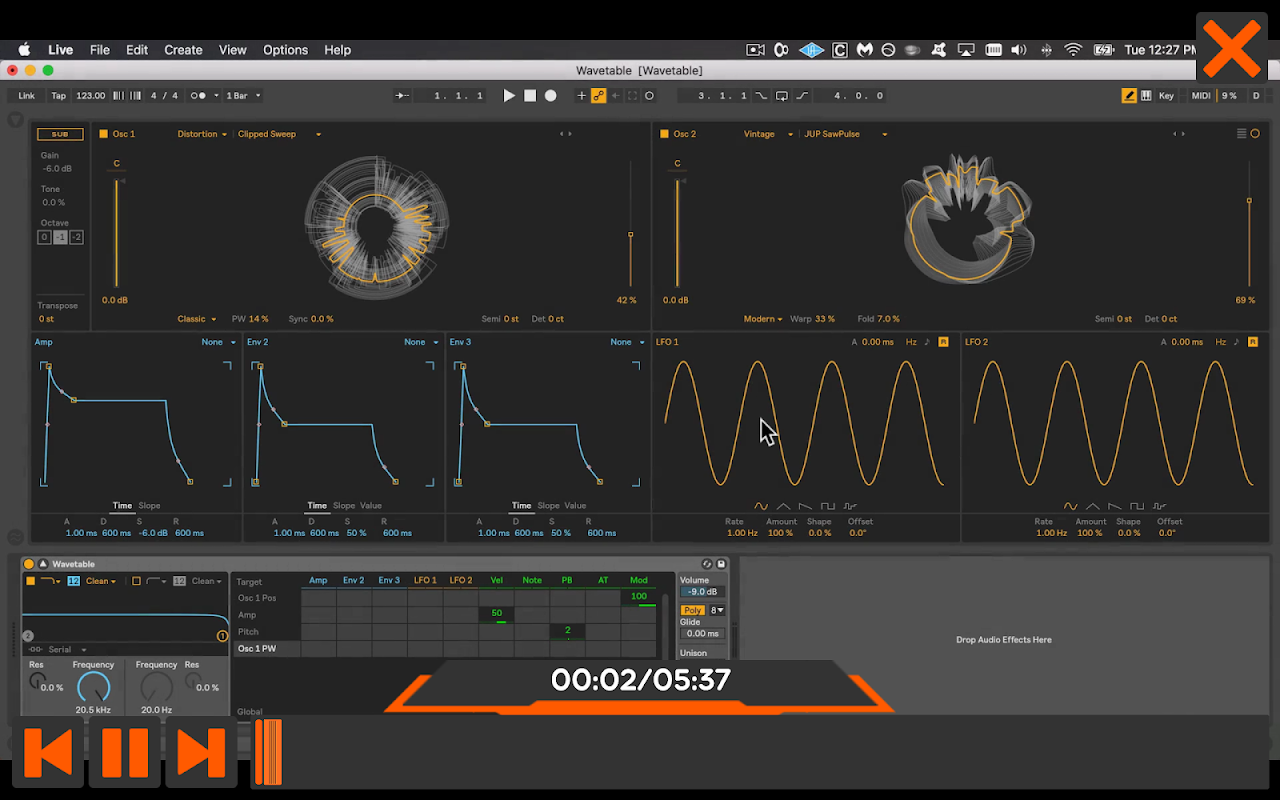Open the Apple menu
The width and height of the screenshot is (1280, 800).
point(24,50)
